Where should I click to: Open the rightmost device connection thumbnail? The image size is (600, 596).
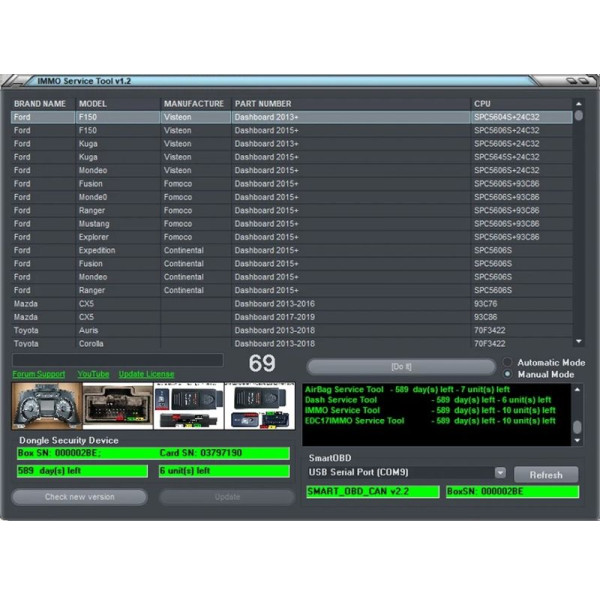coord(260,405)
